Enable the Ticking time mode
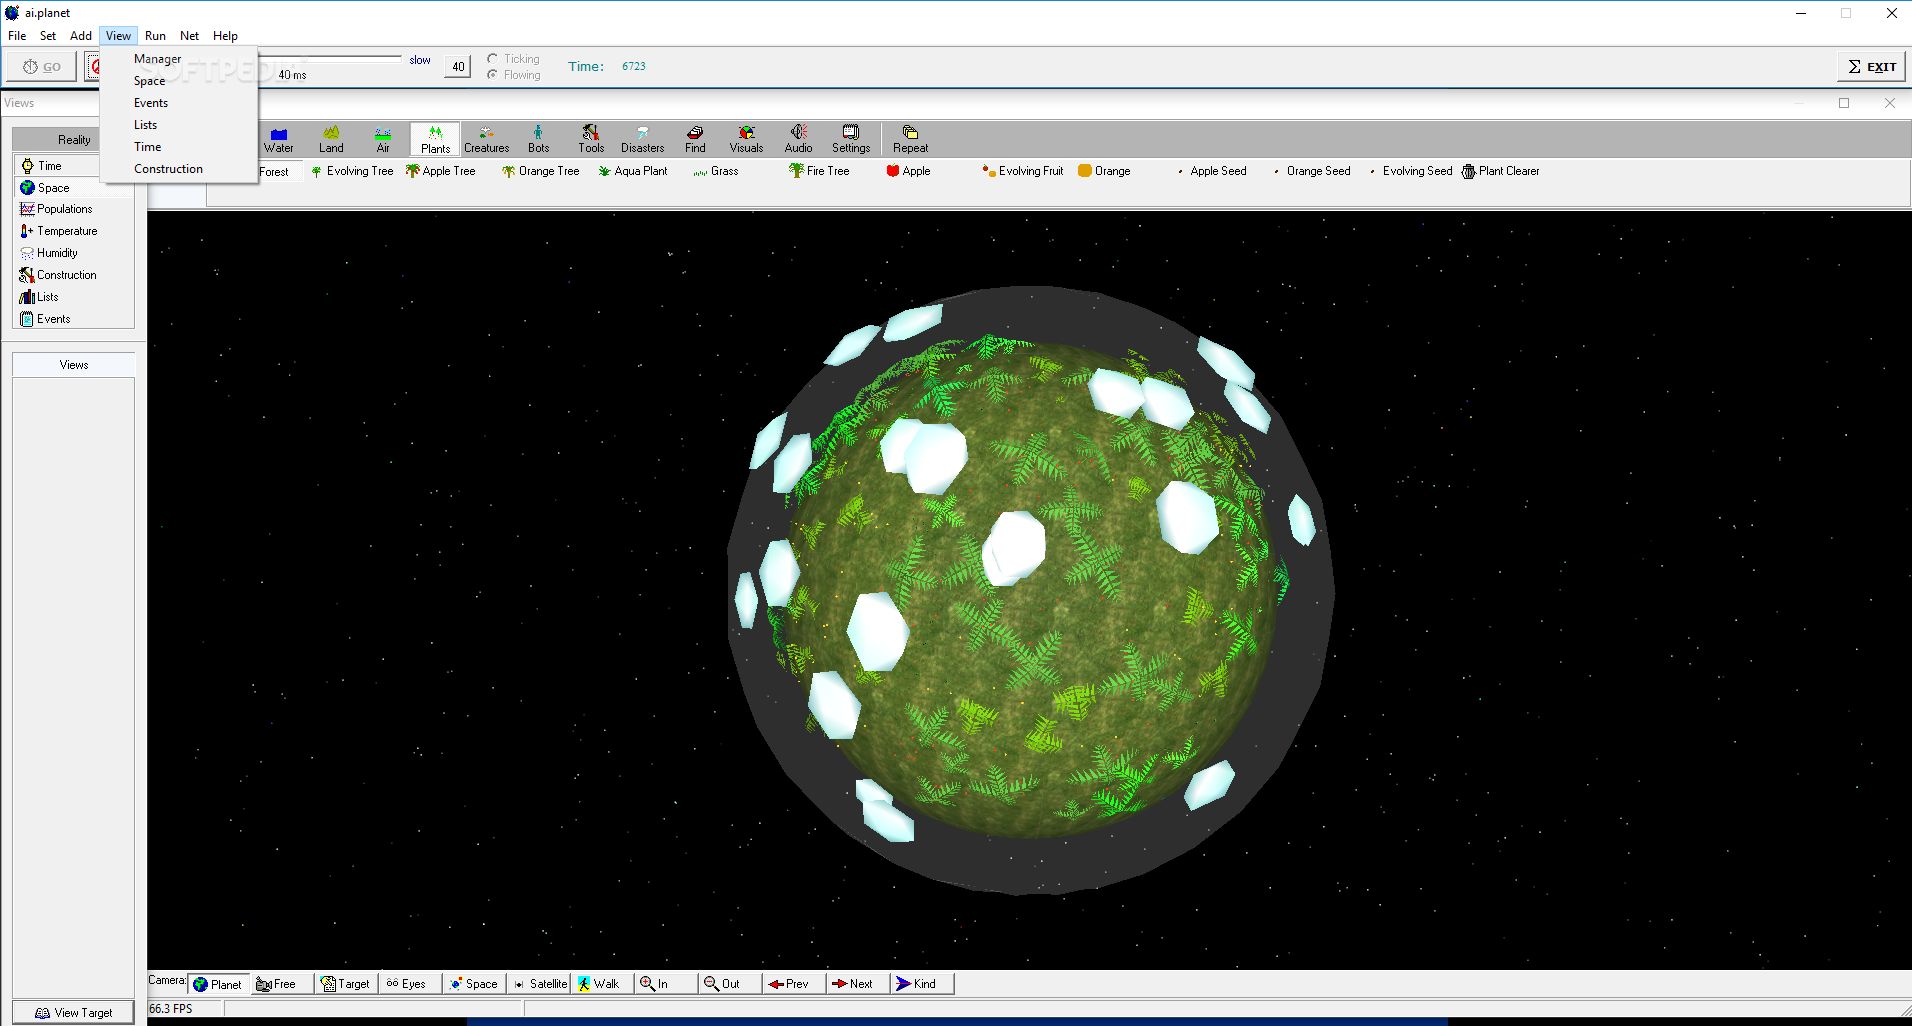This screenshot has height=1026, width=1912. coord(513,59)
